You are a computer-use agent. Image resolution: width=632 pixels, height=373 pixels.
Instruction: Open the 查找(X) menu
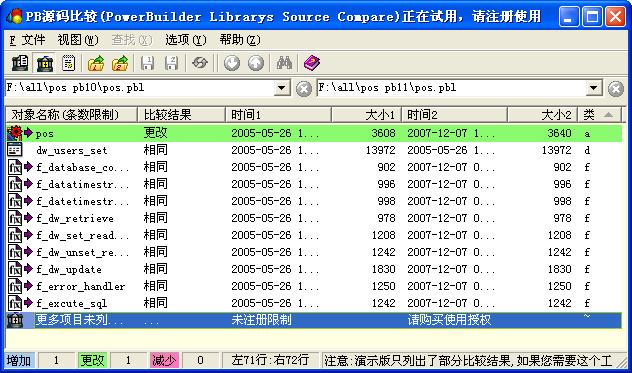(132, 40)
